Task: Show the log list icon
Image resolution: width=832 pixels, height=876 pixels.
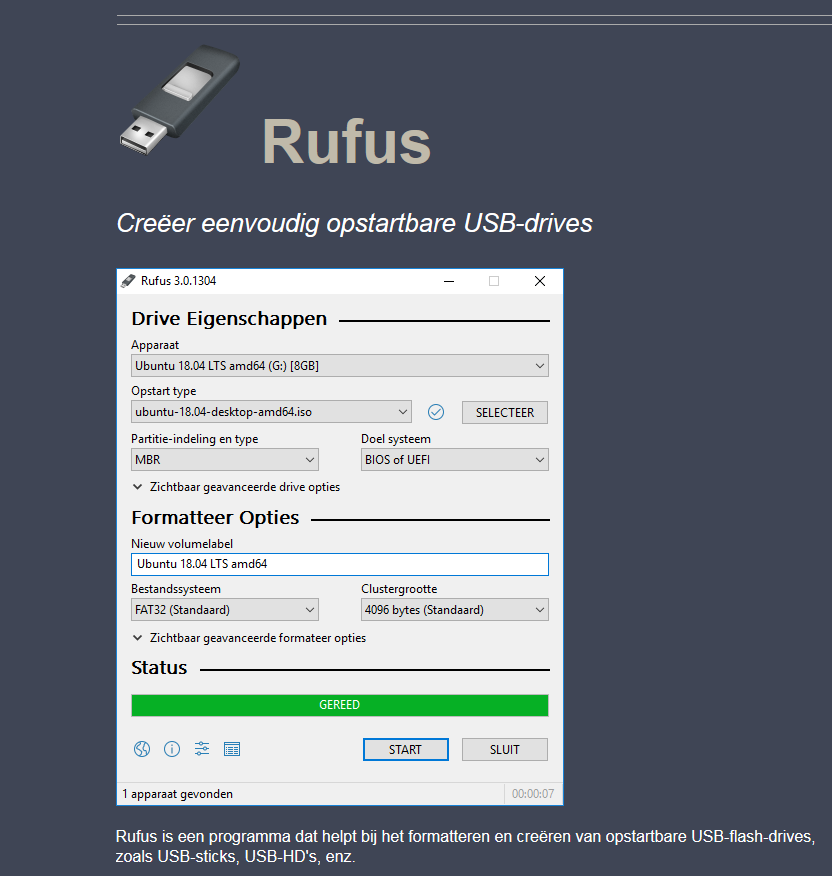Action: (232, 749)
